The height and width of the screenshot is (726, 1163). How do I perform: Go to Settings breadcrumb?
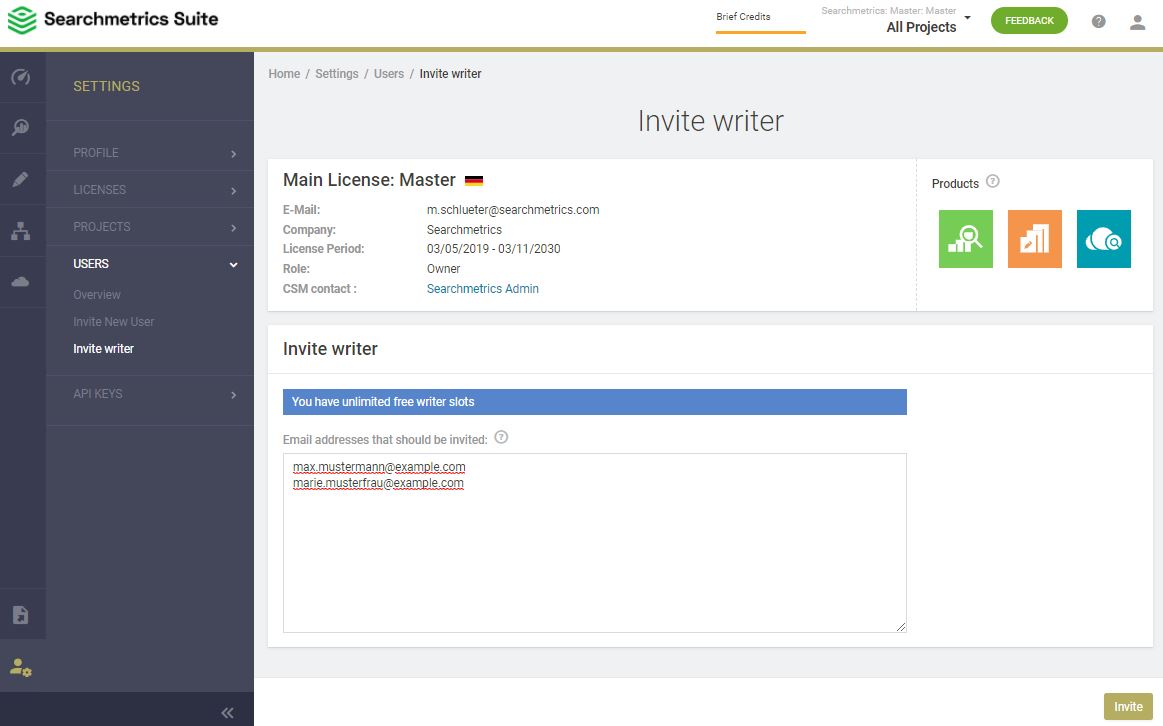click(x=337, y=73)
